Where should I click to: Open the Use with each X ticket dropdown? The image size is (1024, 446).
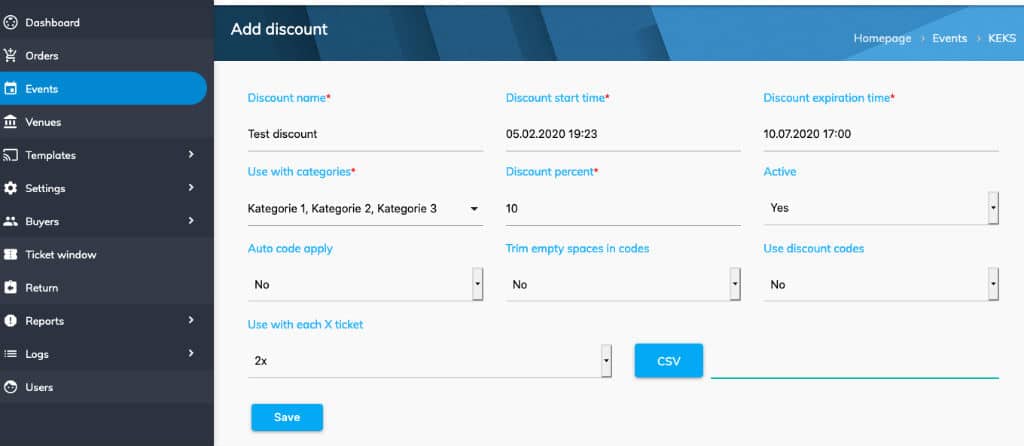coord(430,360)
